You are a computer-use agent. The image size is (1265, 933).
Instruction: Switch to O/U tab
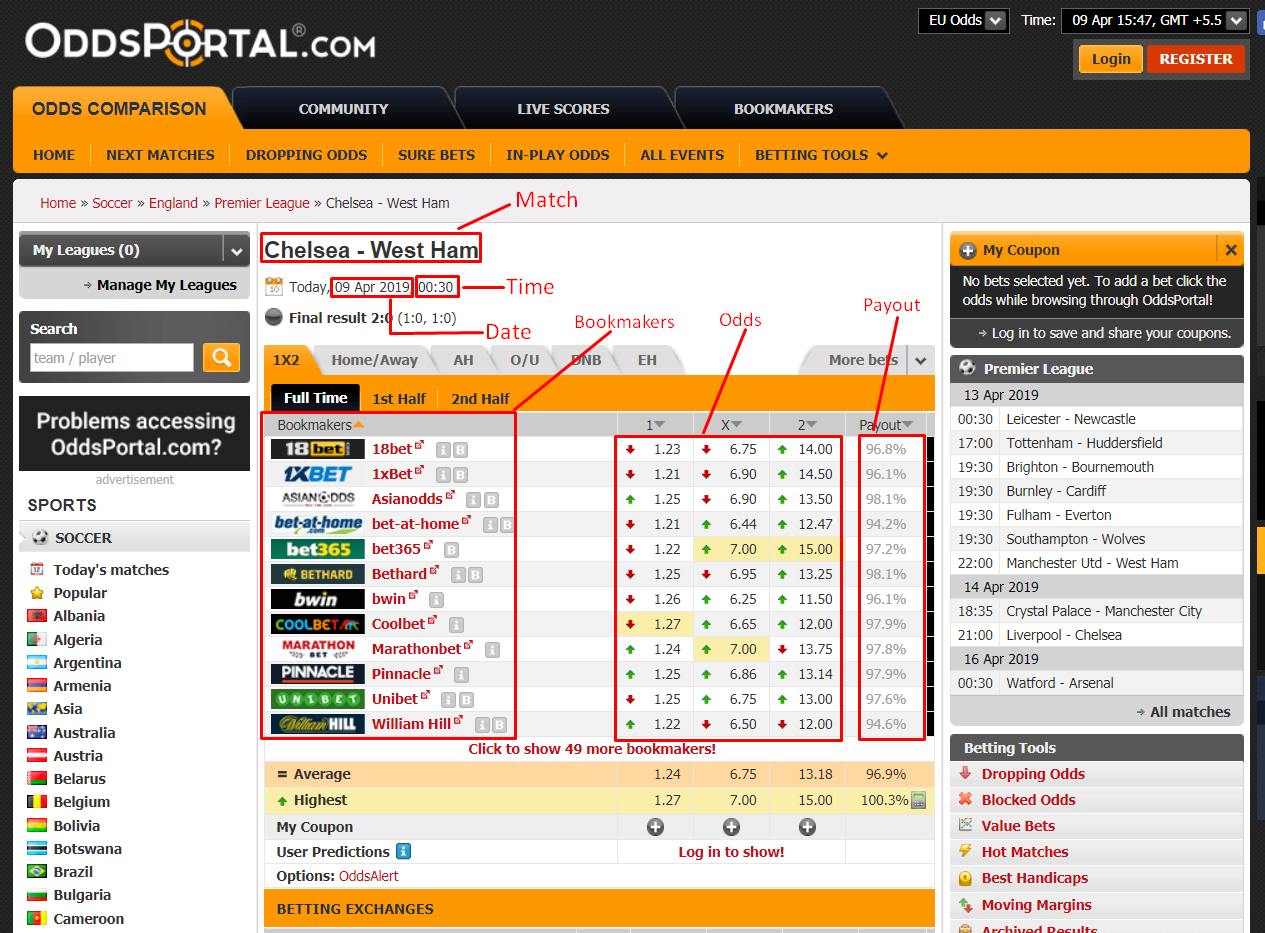524,360
